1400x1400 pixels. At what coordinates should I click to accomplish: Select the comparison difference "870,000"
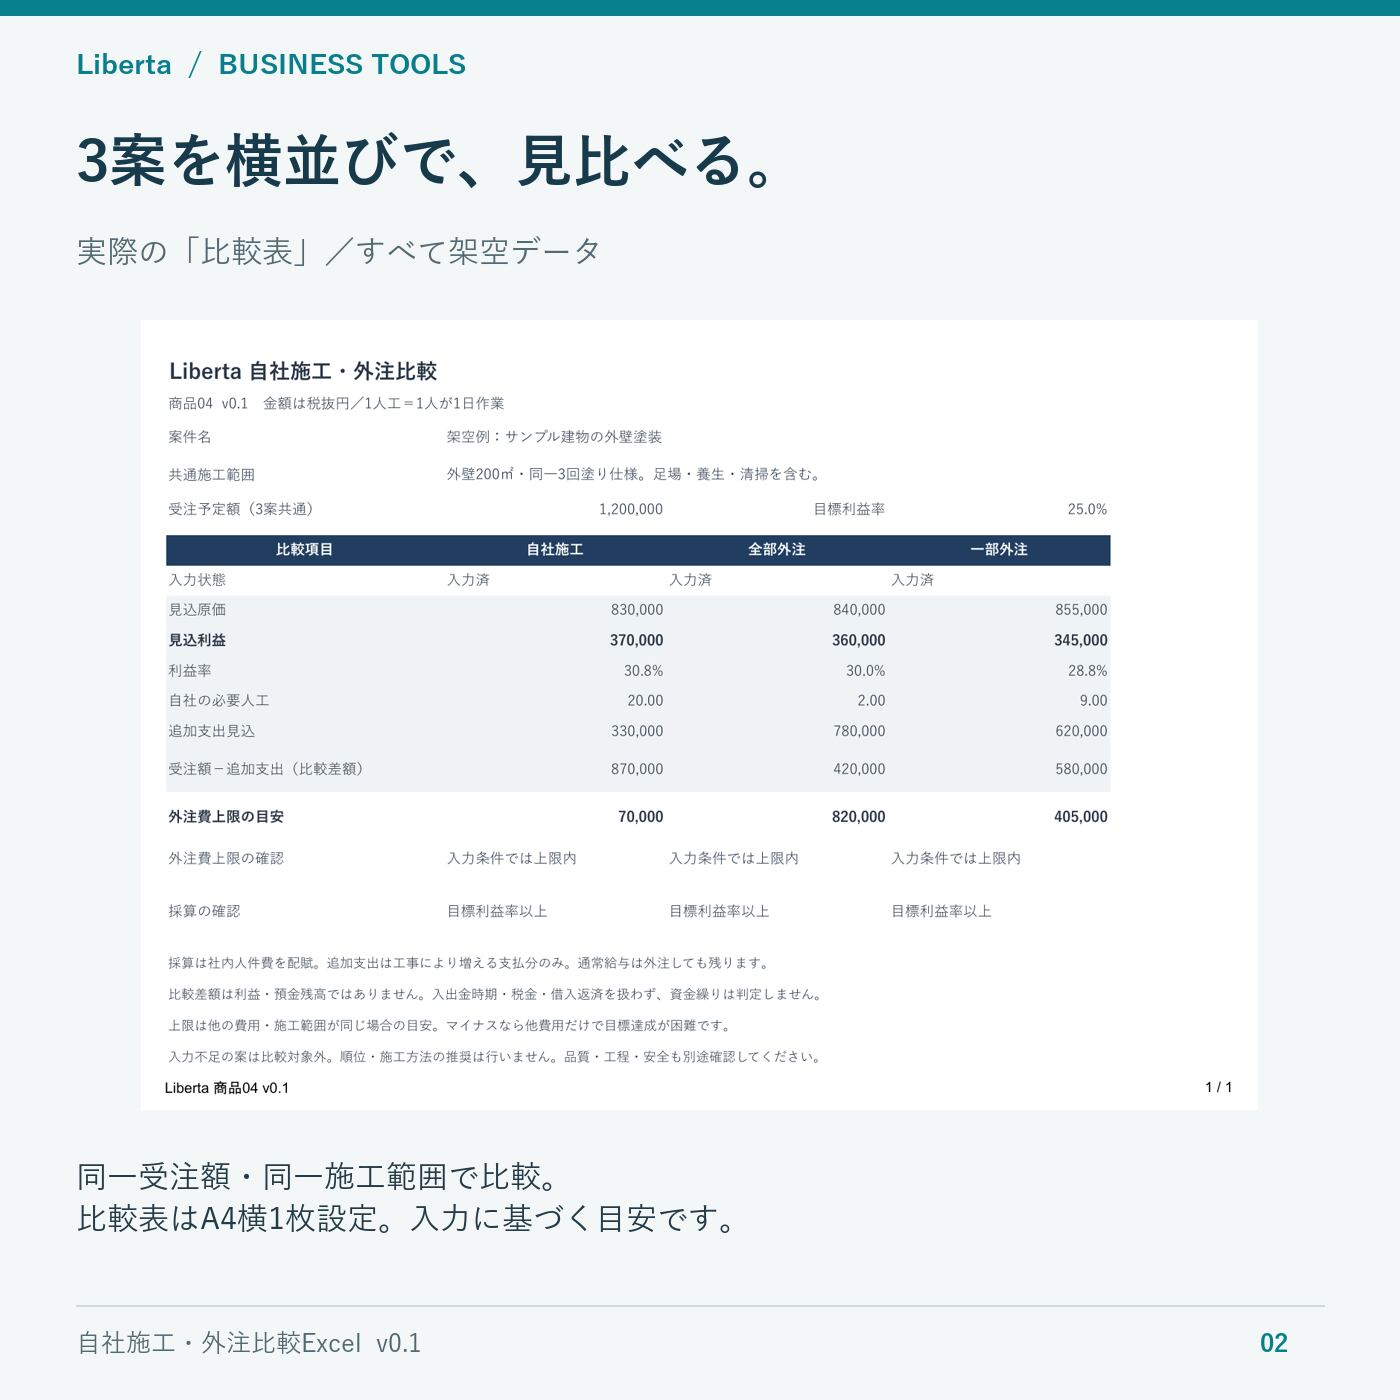[x=637, y=769]
